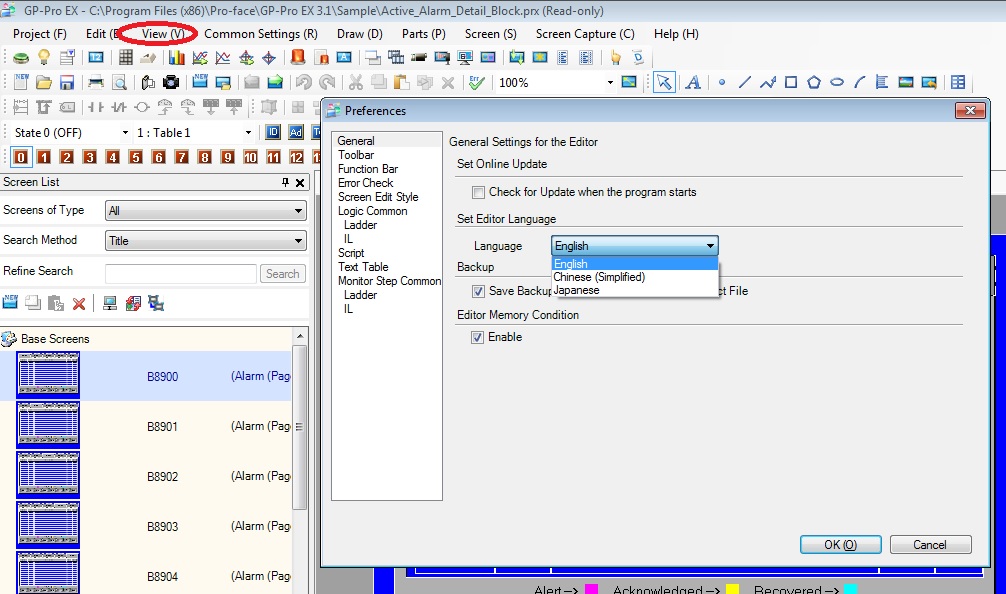Open the Screens of Type dropdown
The height and width of the screenshot is (594, 1006).
point(205,211)
